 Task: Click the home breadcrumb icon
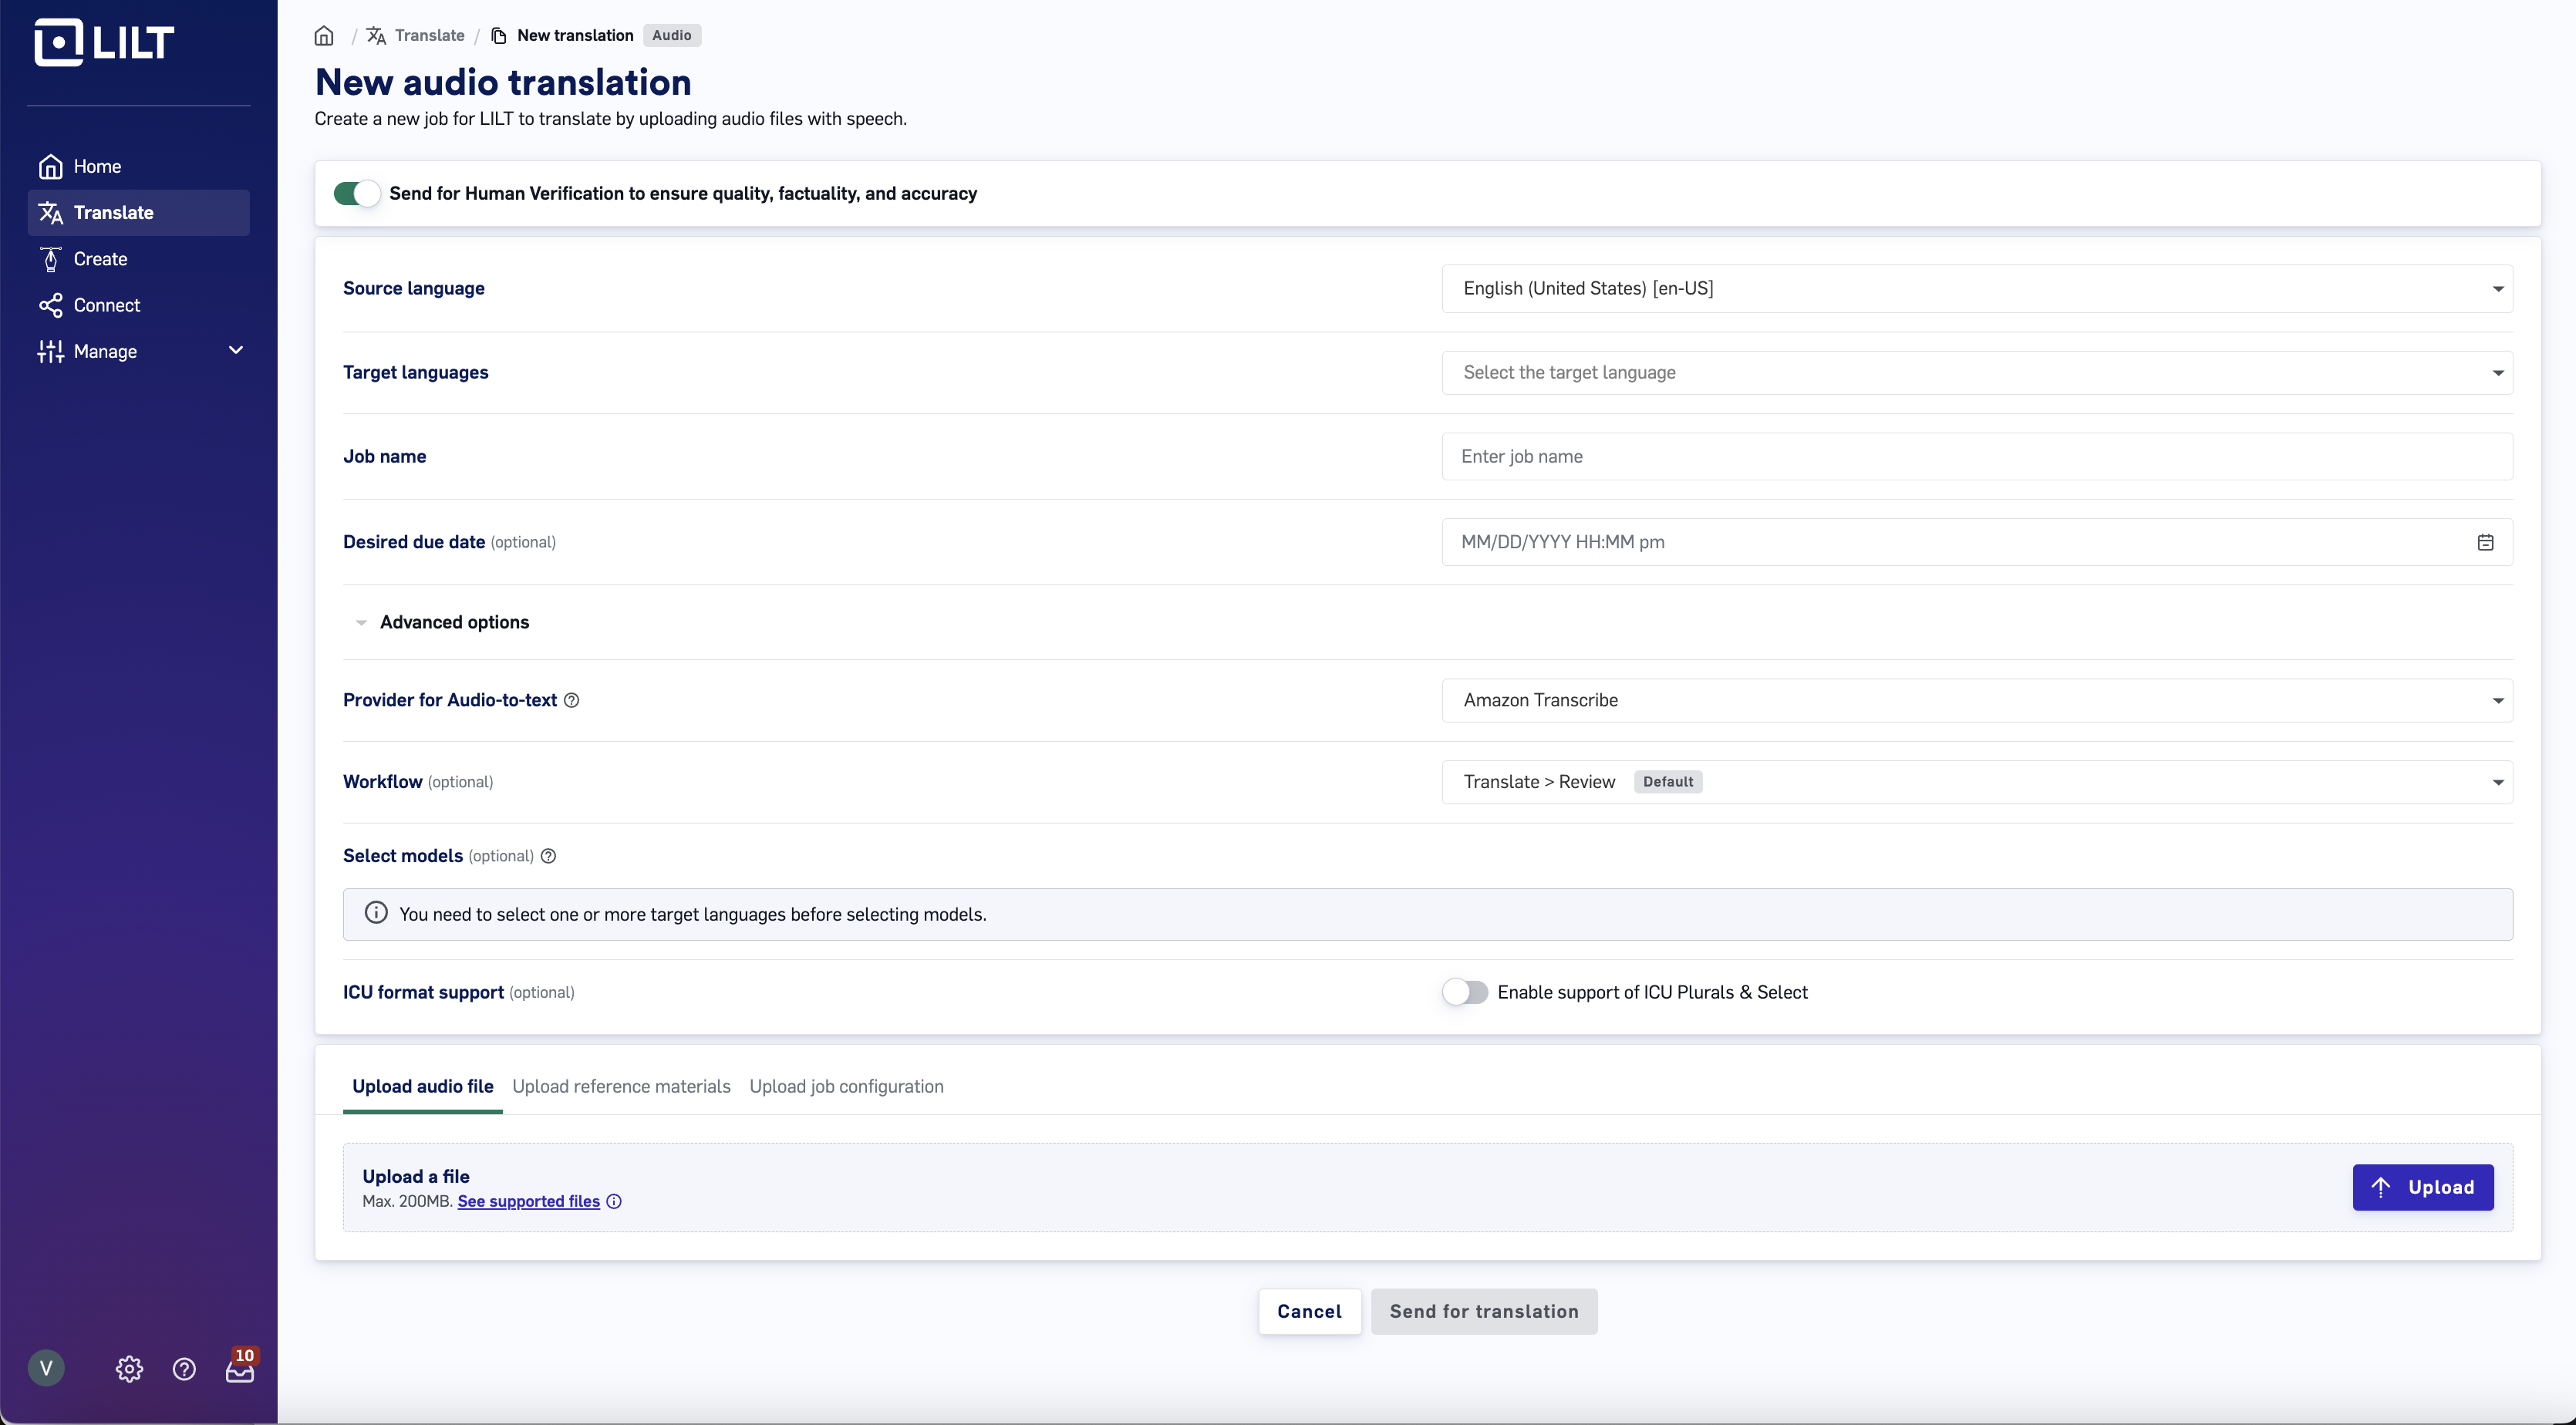[324, 36]
